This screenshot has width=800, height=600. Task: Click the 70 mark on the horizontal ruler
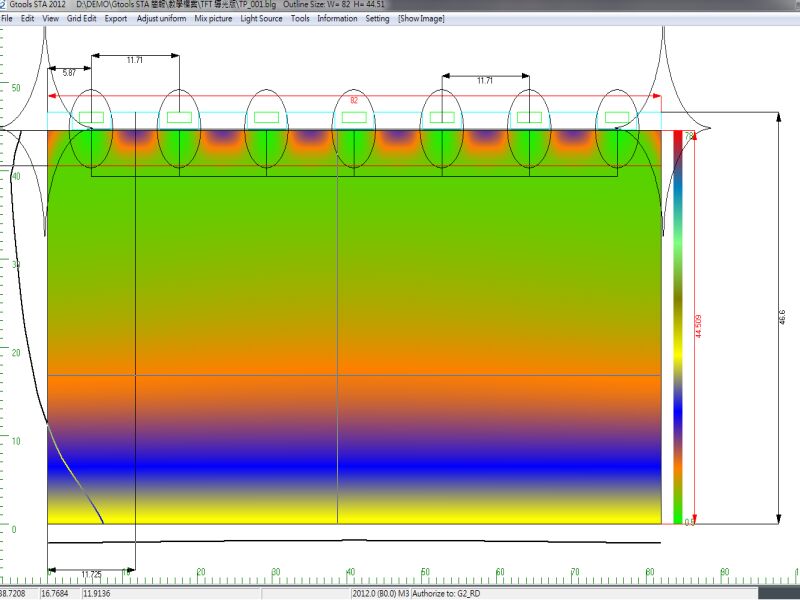coord(575,572)
